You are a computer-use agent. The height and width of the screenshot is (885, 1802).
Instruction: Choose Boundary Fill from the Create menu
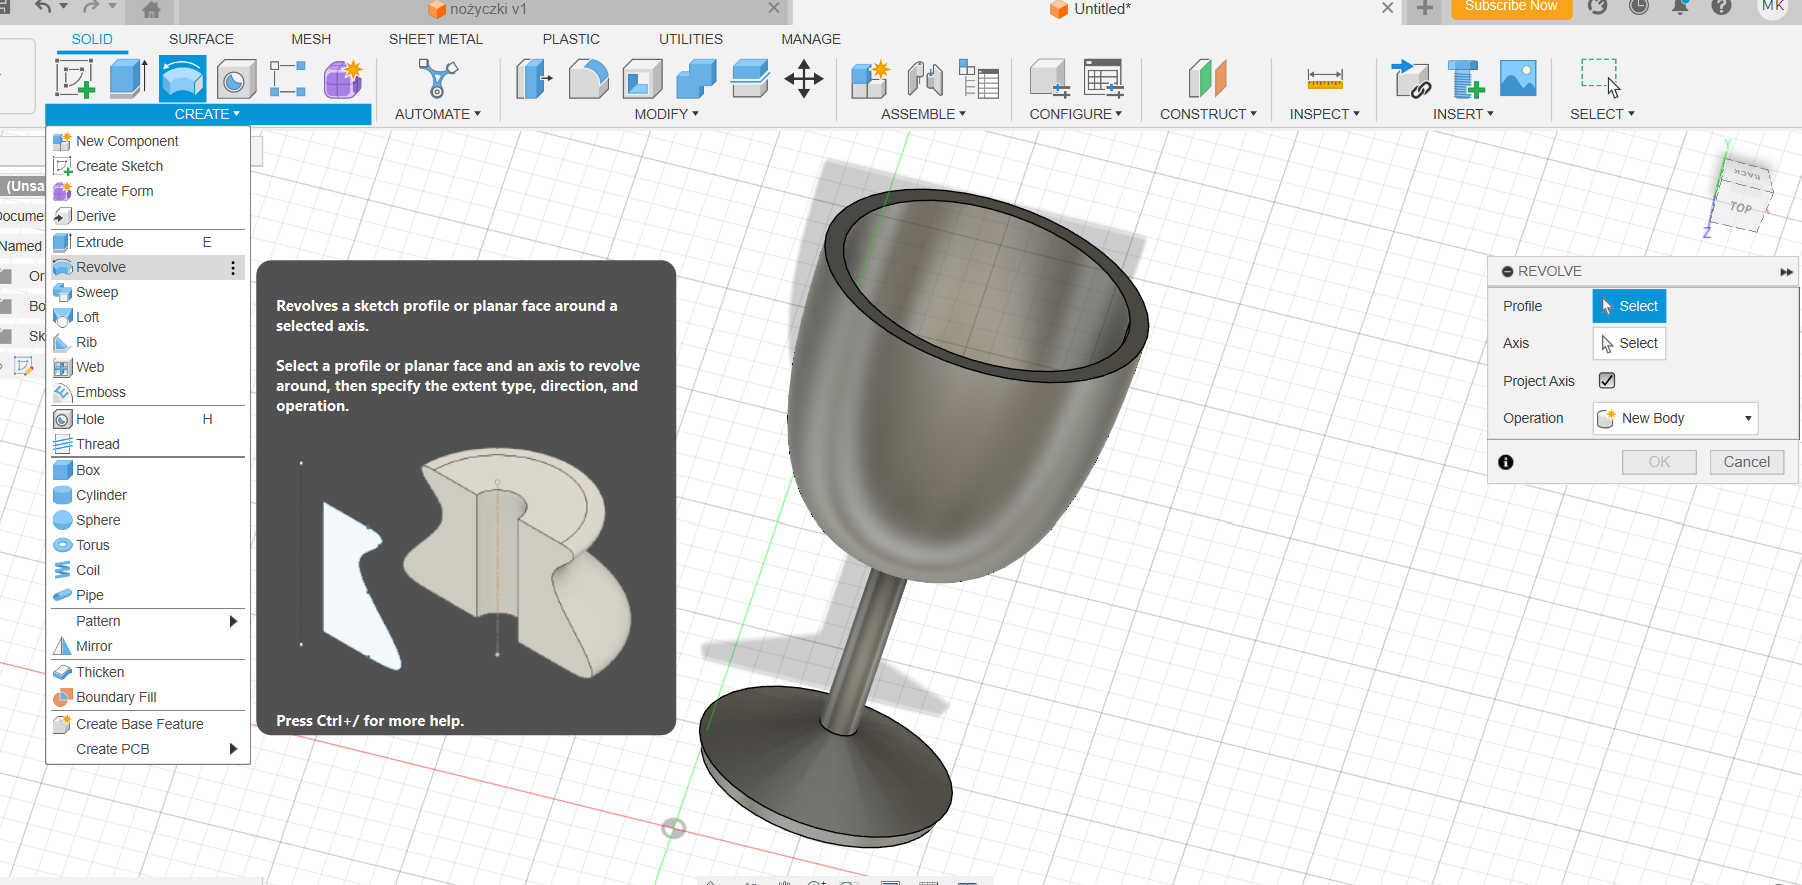point(148,697)
